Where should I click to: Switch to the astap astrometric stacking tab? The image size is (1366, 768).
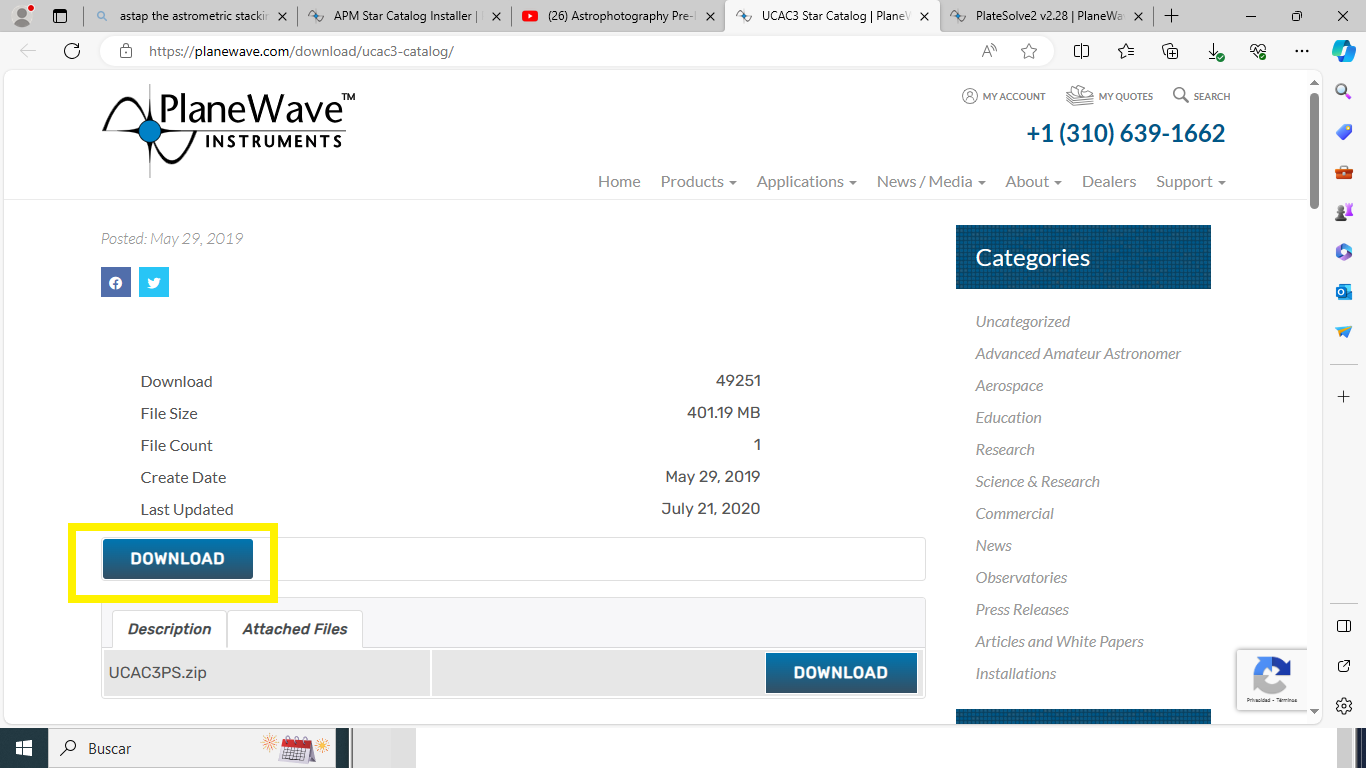point(190,16)
